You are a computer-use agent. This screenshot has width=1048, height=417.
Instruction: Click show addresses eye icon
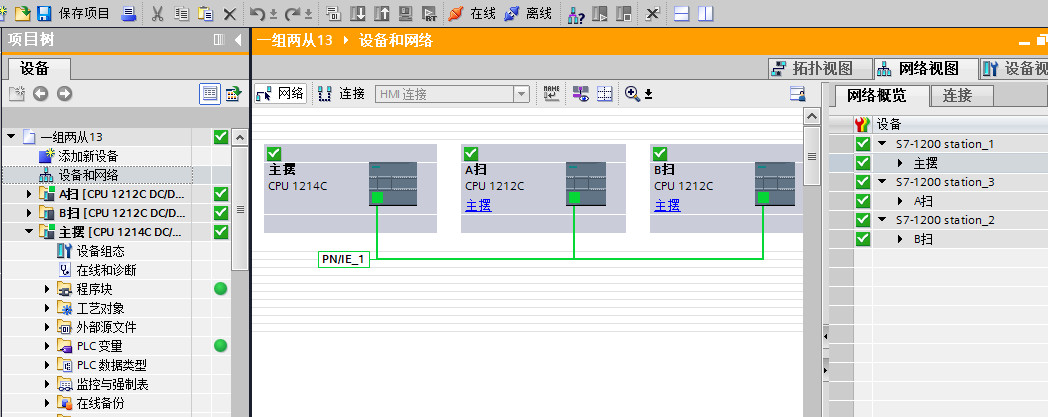click(x=581, y=94)
